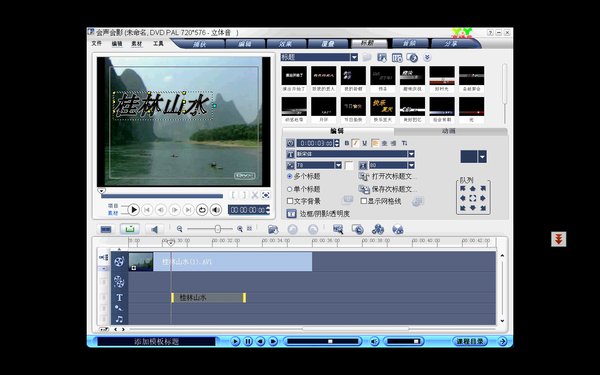Enlarge the preview window icon

(x=266, y=195)
